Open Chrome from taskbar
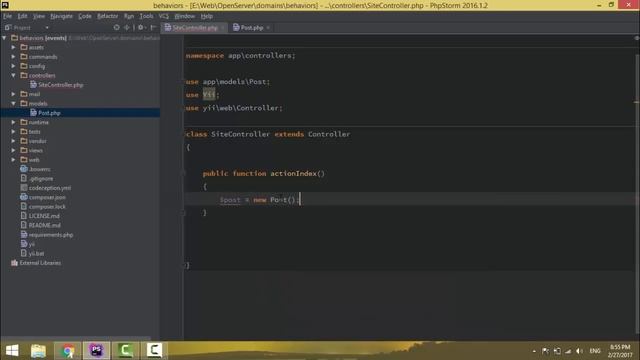The width and height of the screenshot is (640, 360). pos(68,351)
